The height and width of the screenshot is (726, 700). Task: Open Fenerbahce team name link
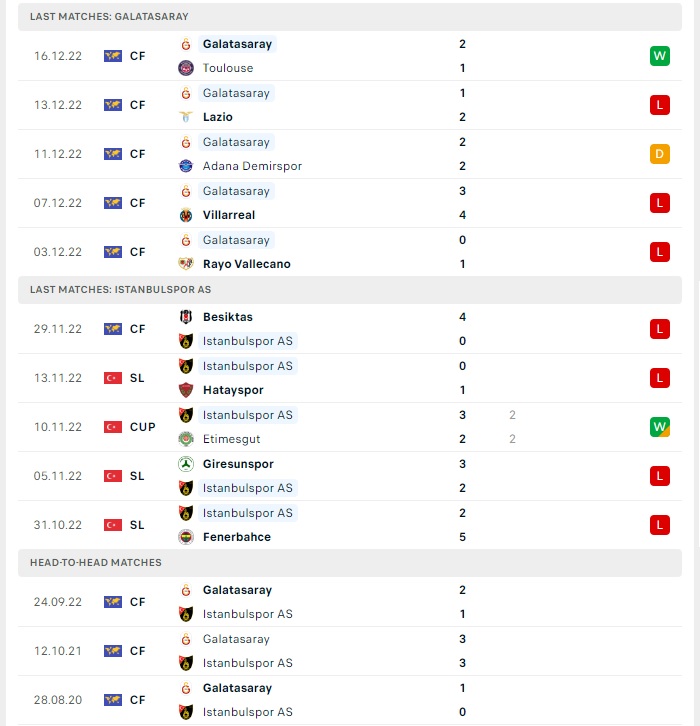coord(237,537)
